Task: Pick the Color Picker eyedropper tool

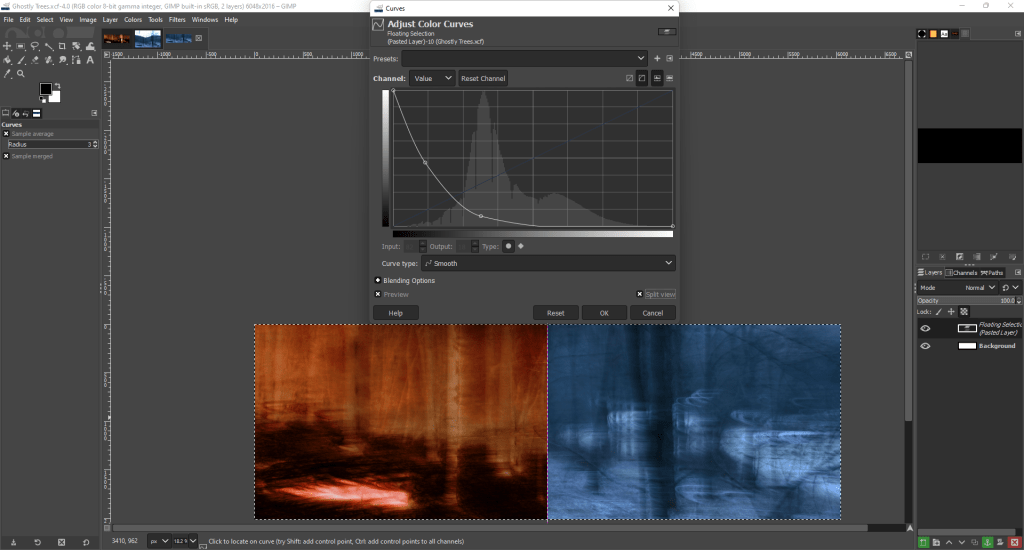Action: [x=8, y=73]
